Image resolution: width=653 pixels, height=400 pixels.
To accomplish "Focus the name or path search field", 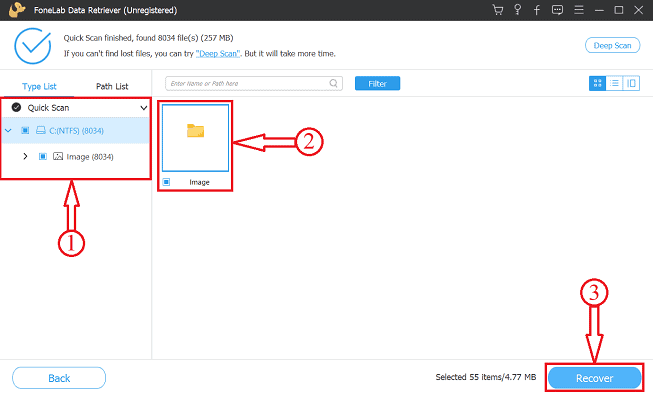I will (254, 83).
